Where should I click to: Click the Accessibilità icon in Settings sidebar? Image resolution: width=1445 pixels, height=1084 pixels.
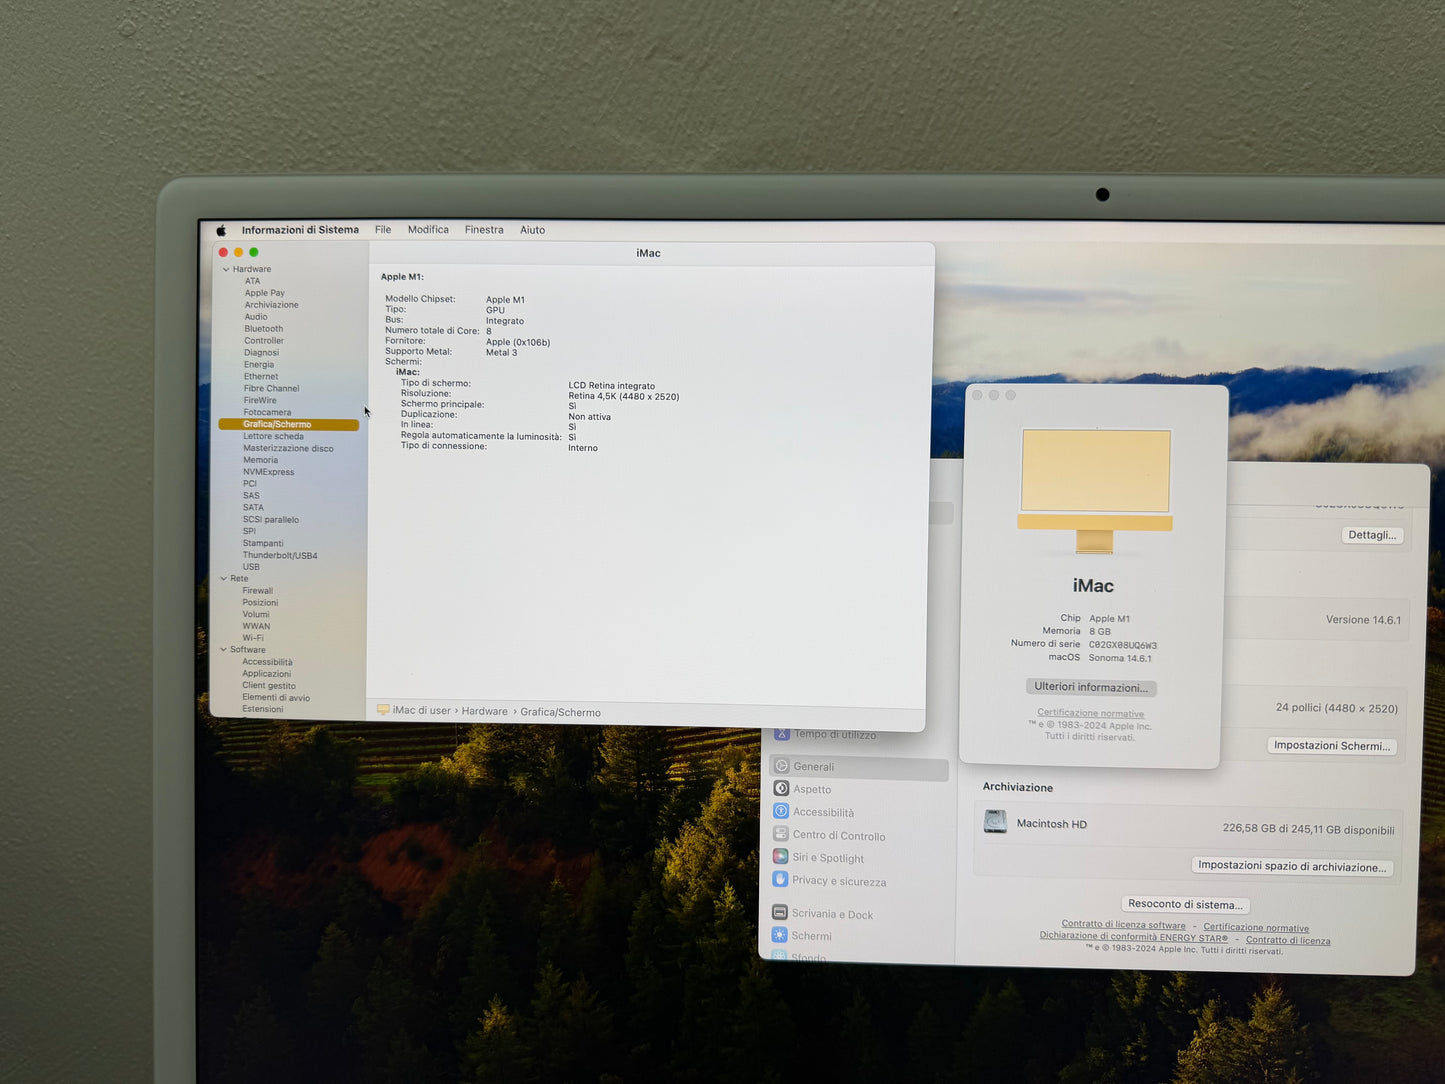pyautogui.click(x=781, y=811)
